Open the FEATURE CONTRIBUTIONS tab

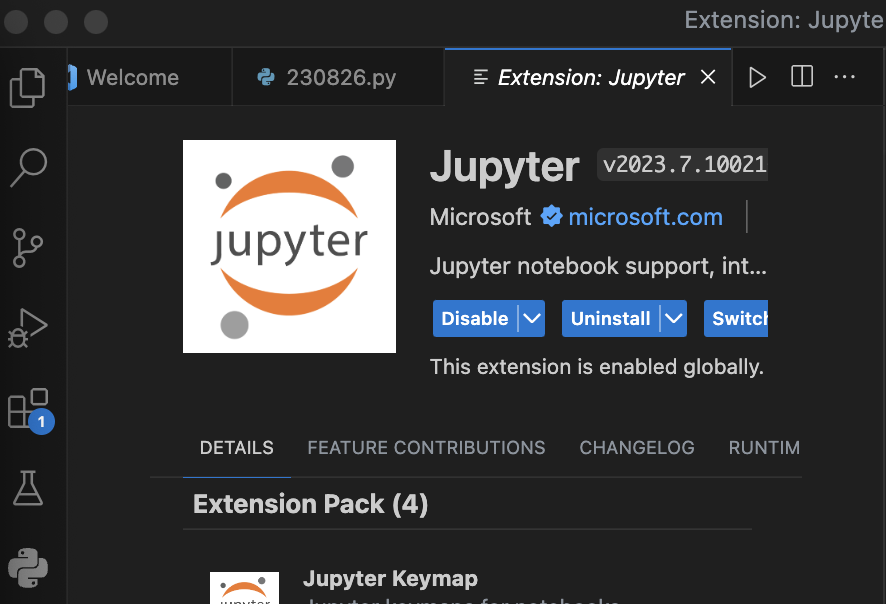coord(427,448)
